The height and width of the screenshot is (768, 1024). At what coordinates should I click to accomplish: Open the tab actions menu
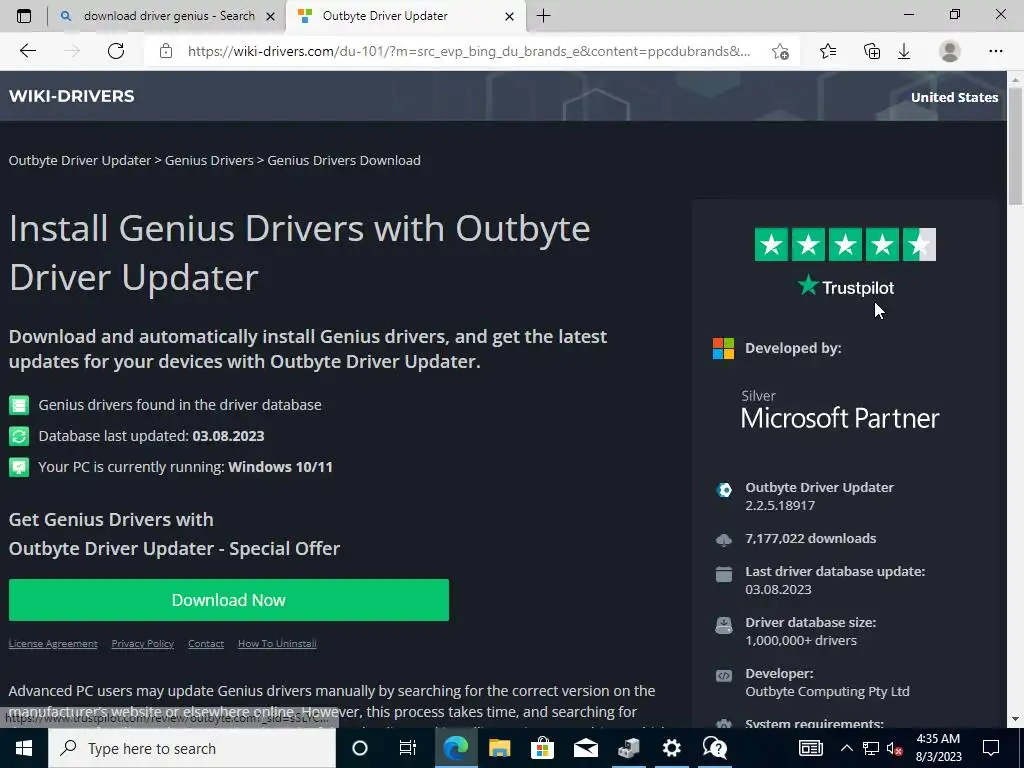(24, 16)
